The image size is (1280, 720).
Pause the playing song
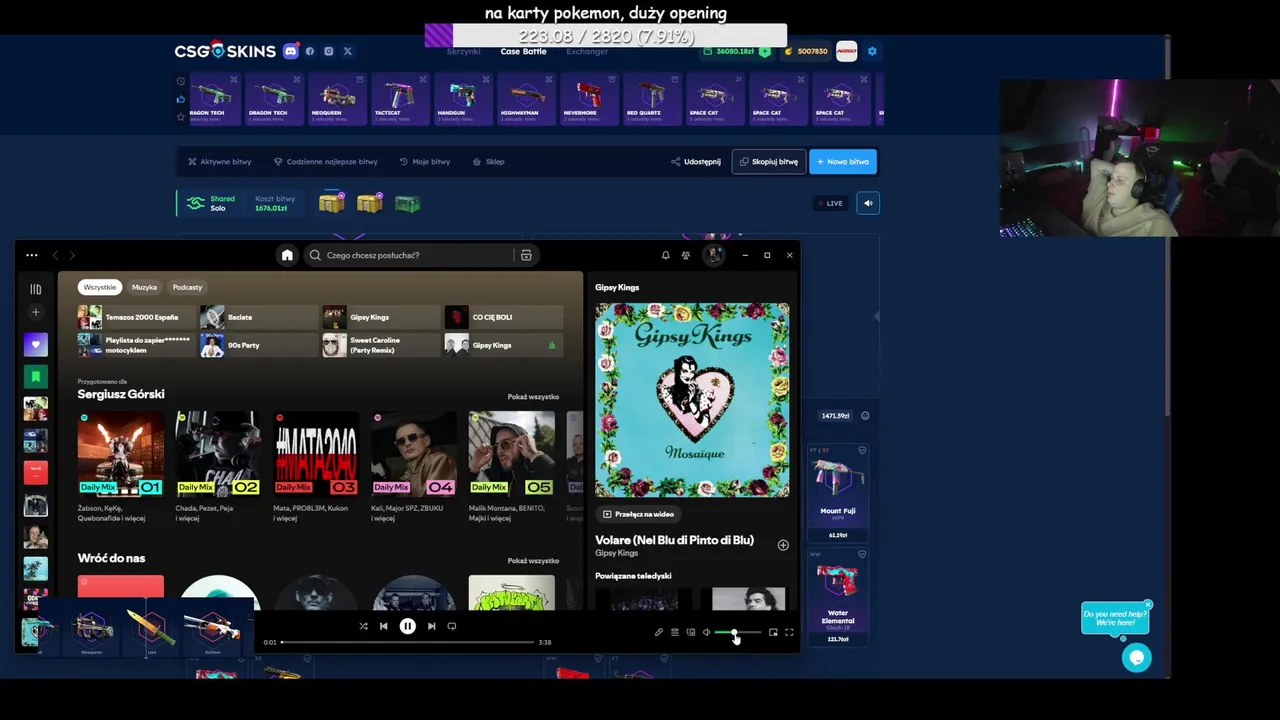[x=408, y=626]
